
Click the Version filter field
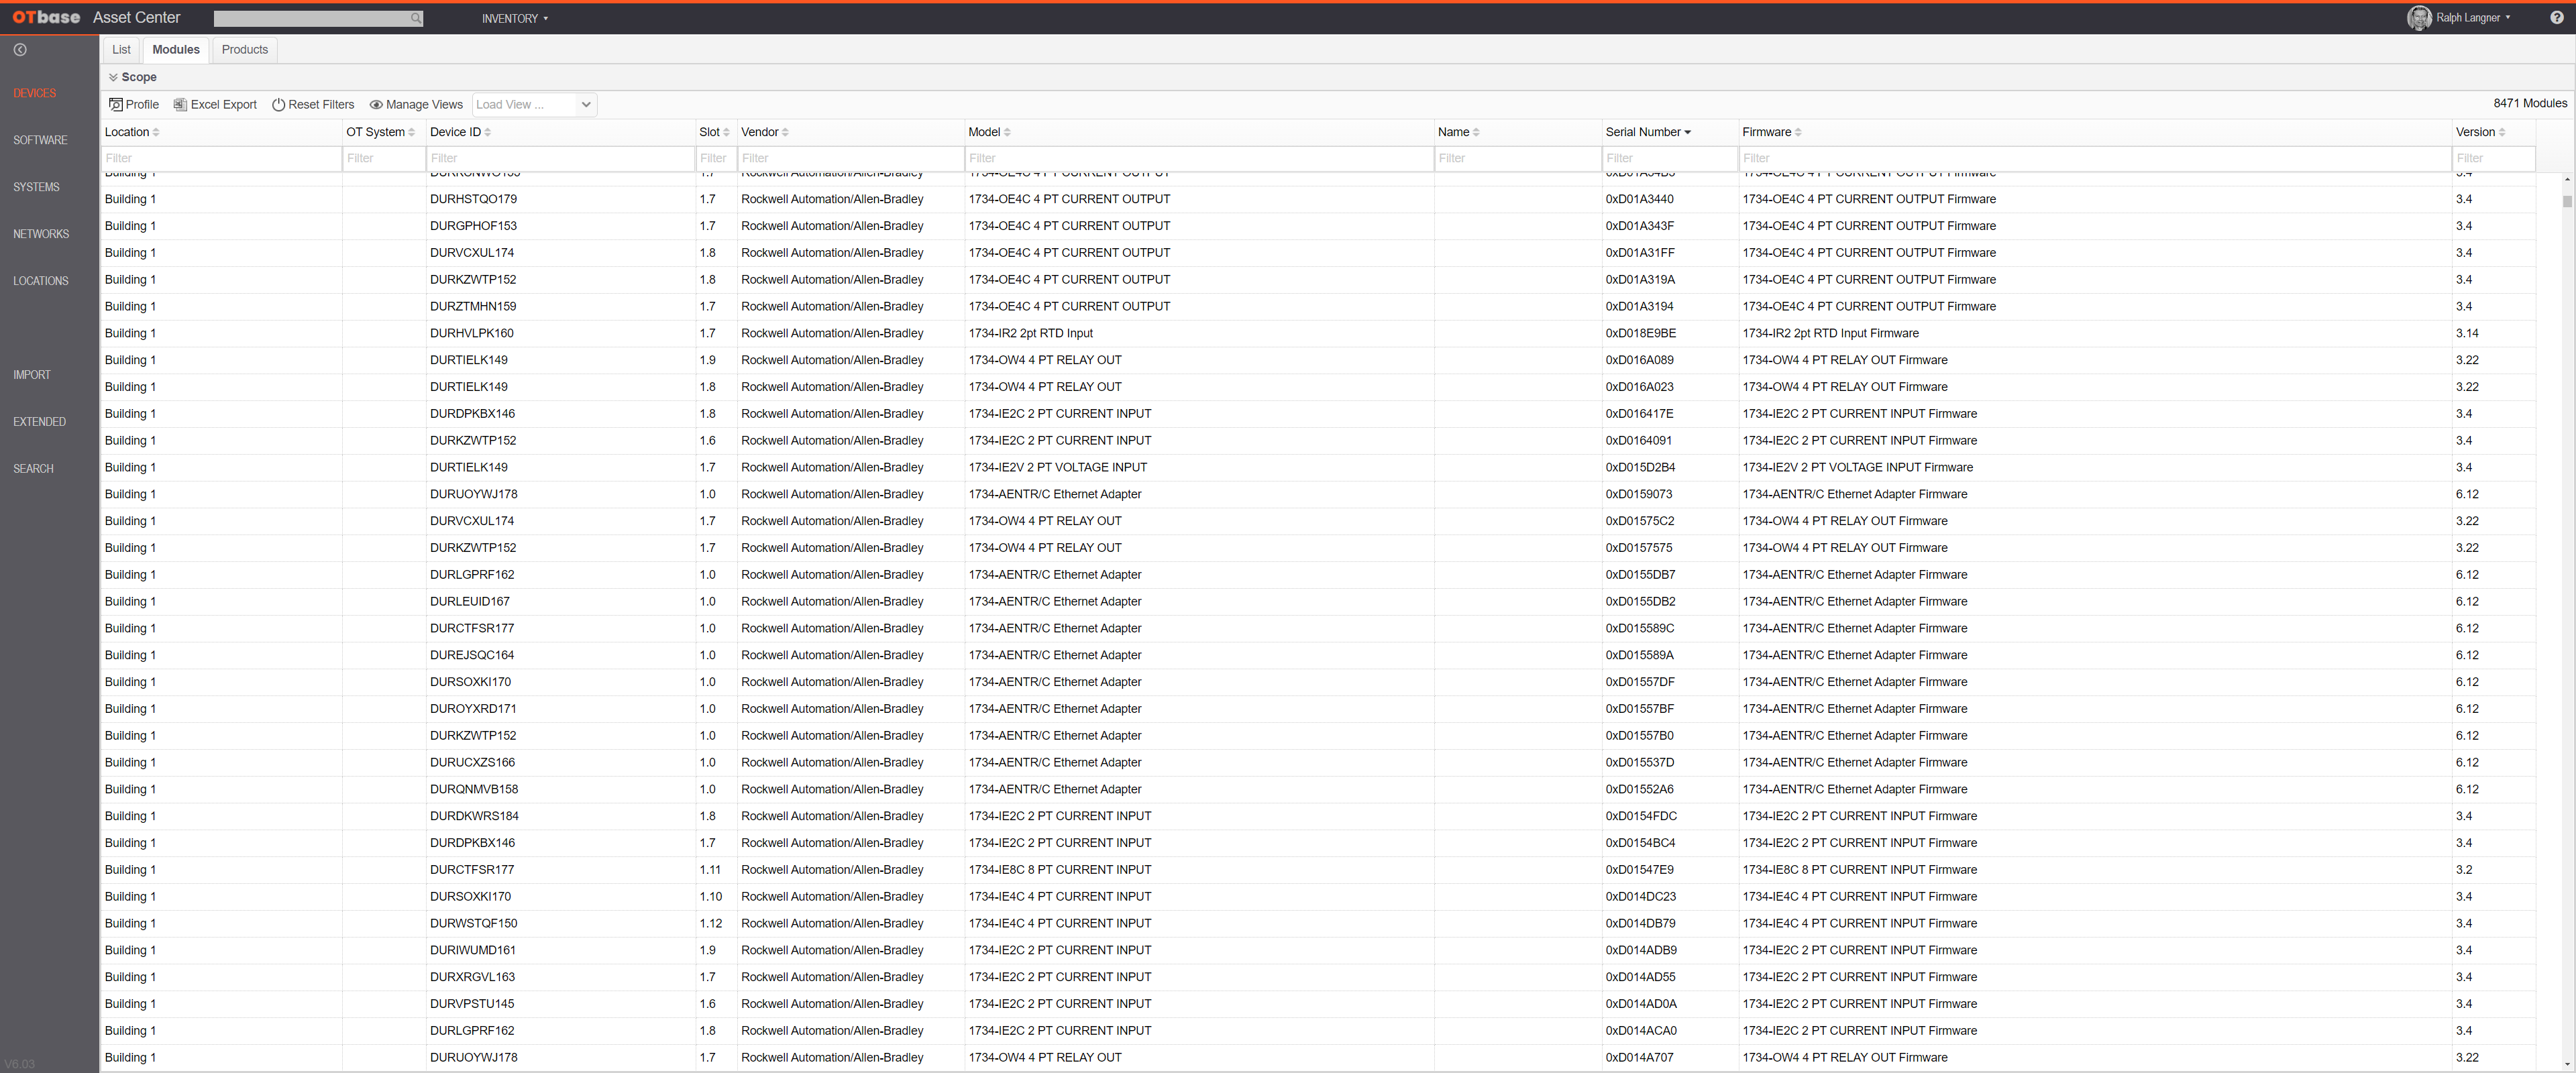(2494, 158)
